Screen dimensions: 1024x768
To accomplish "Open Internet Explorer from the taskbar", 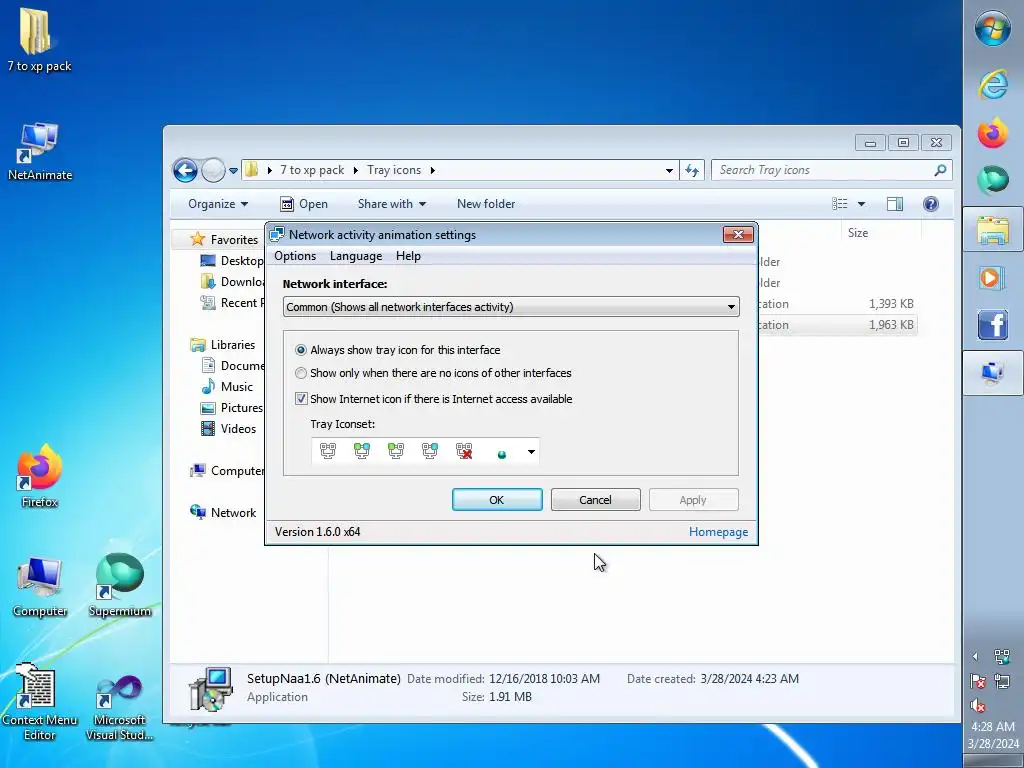I will pyautogui.click(x=993, y=84).
